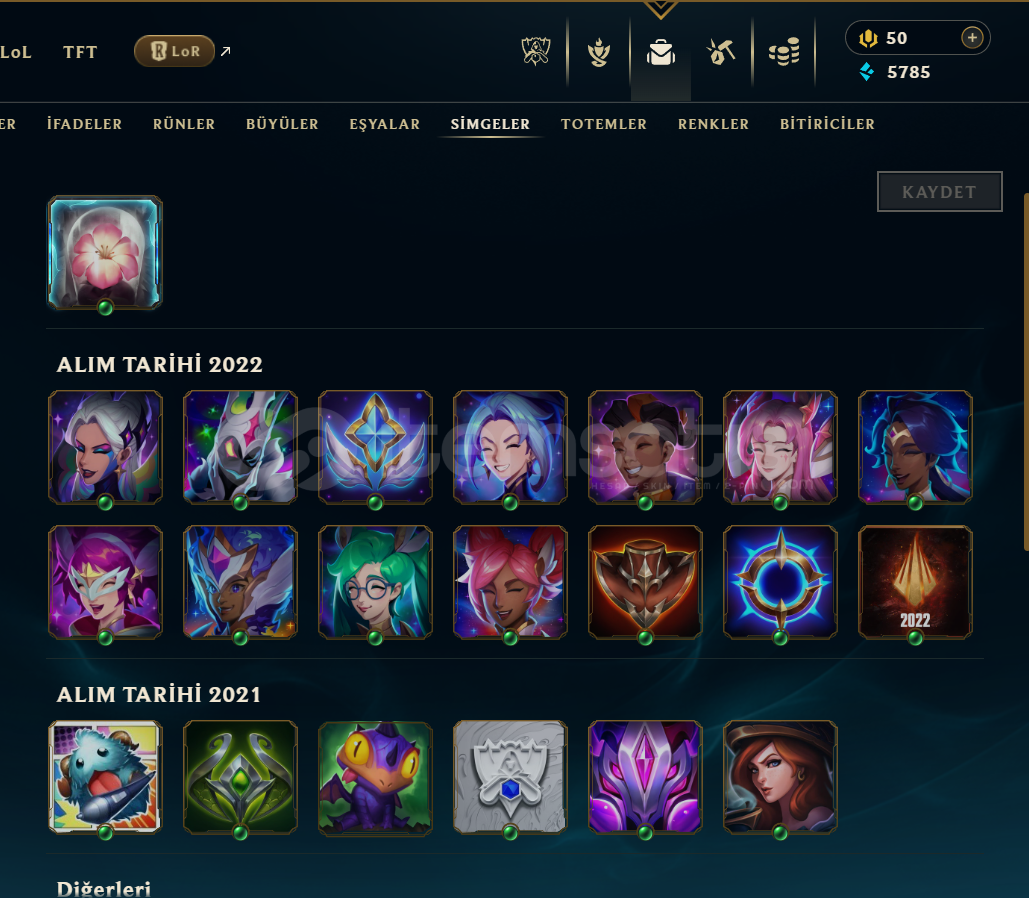Choose the purple dragon yellow-eyed icon
Image resolution: width=1029 pixels, height=898 pixels.
click(x=375, y=777)
